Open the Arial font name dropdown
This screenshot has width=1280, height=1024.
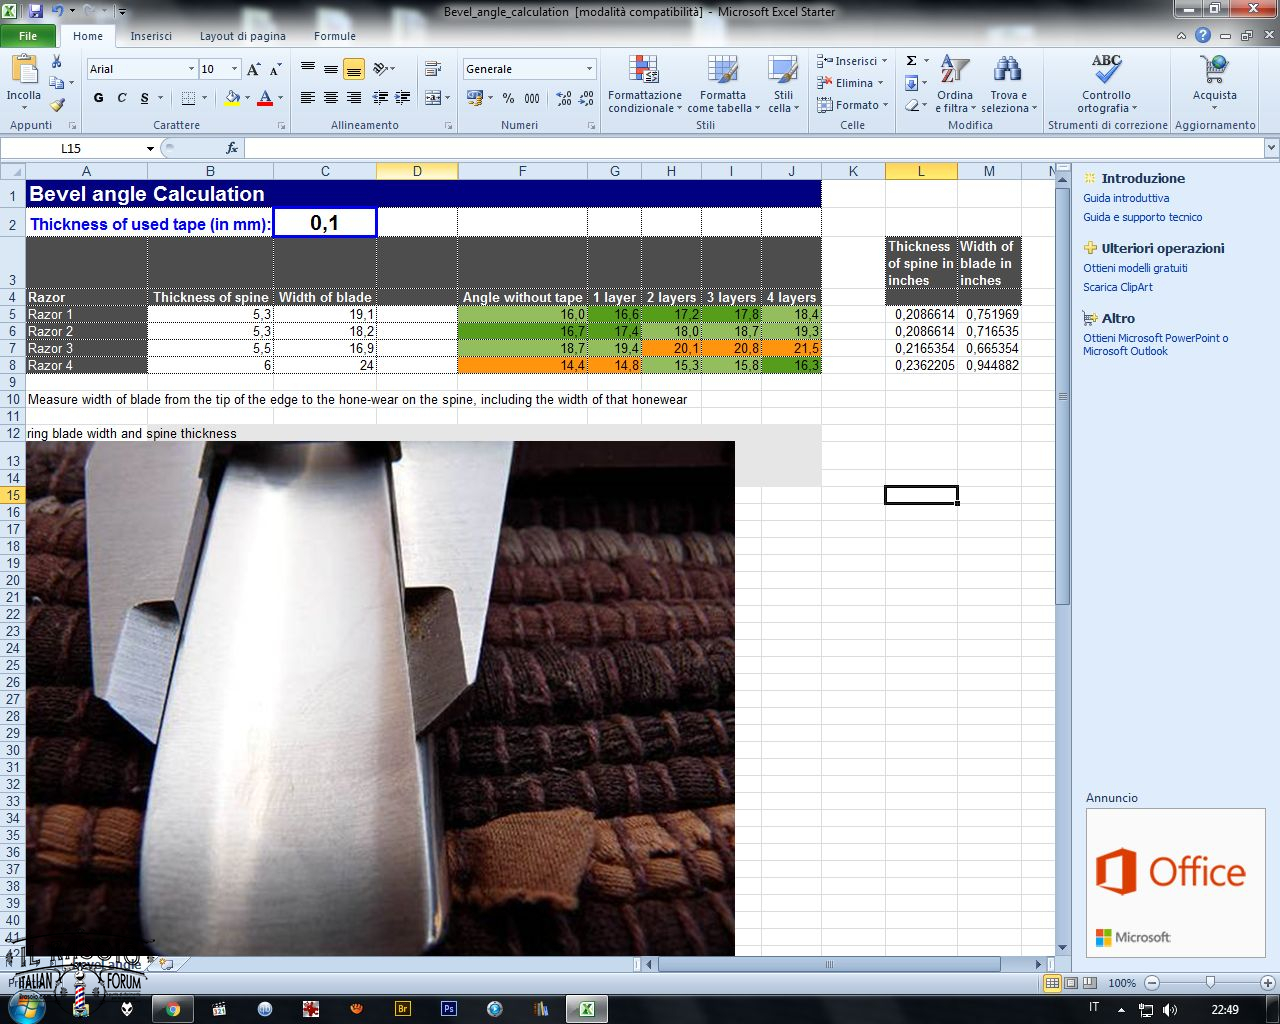[192, 69]
